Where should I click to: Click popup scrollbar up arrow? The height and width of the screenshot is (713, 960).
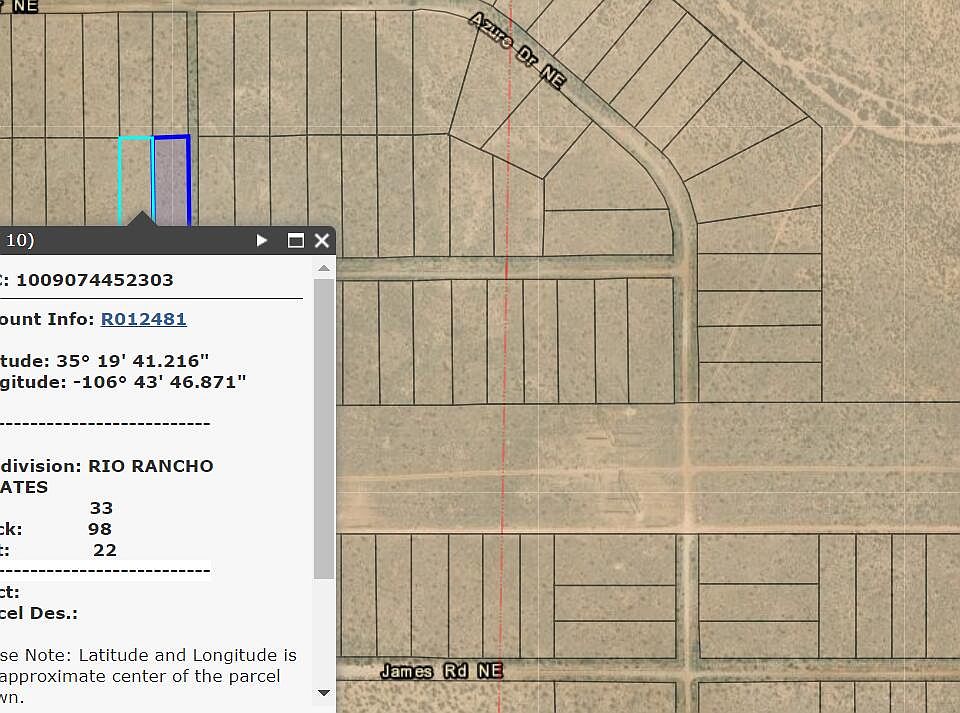pyautogui.click(x=324, y=268)
